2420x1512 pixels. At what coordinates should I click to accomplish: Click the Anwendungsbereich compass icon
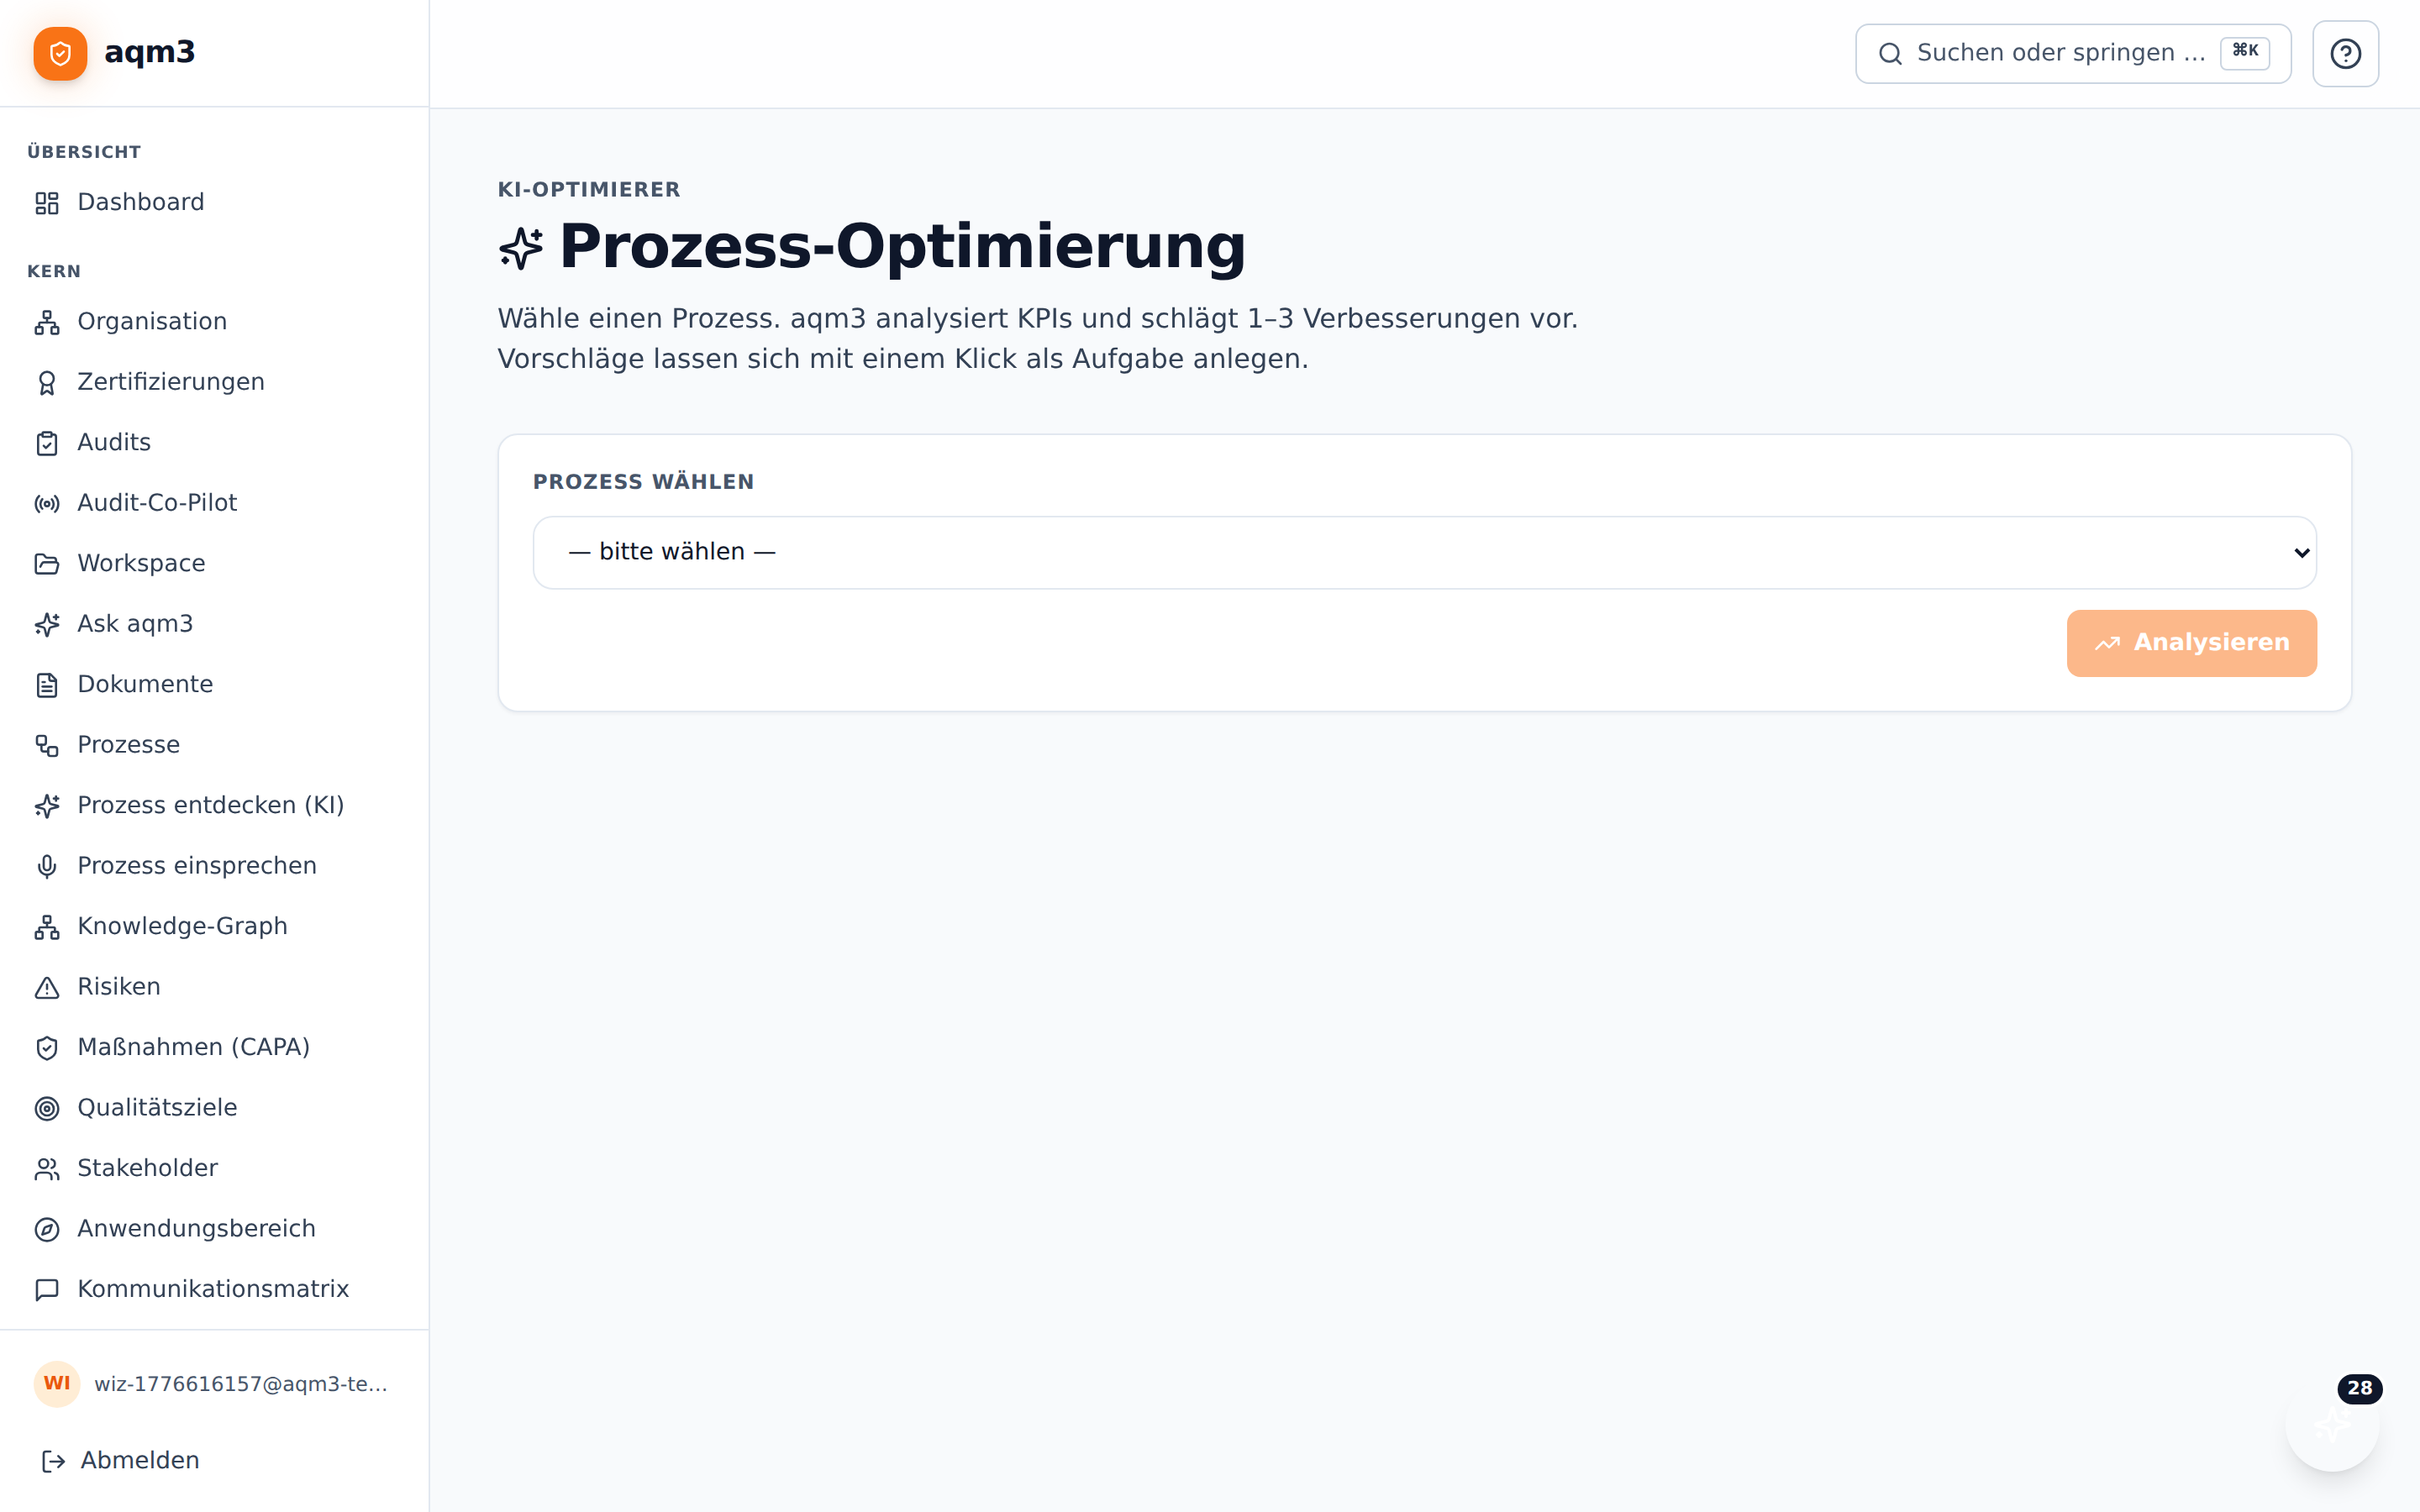[47, 1229]
